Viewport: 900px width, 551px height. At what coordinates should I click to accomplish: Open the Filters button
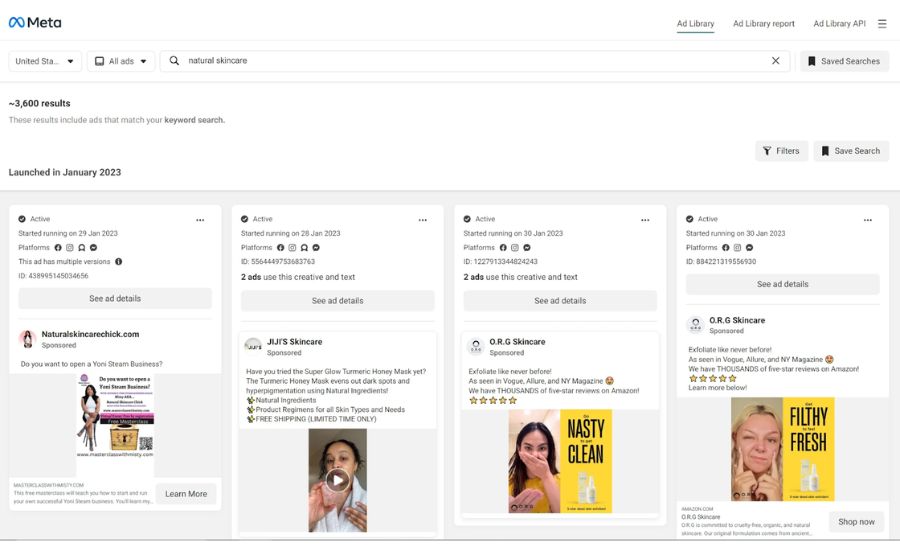pyautogui.click(x=781, y=151)
